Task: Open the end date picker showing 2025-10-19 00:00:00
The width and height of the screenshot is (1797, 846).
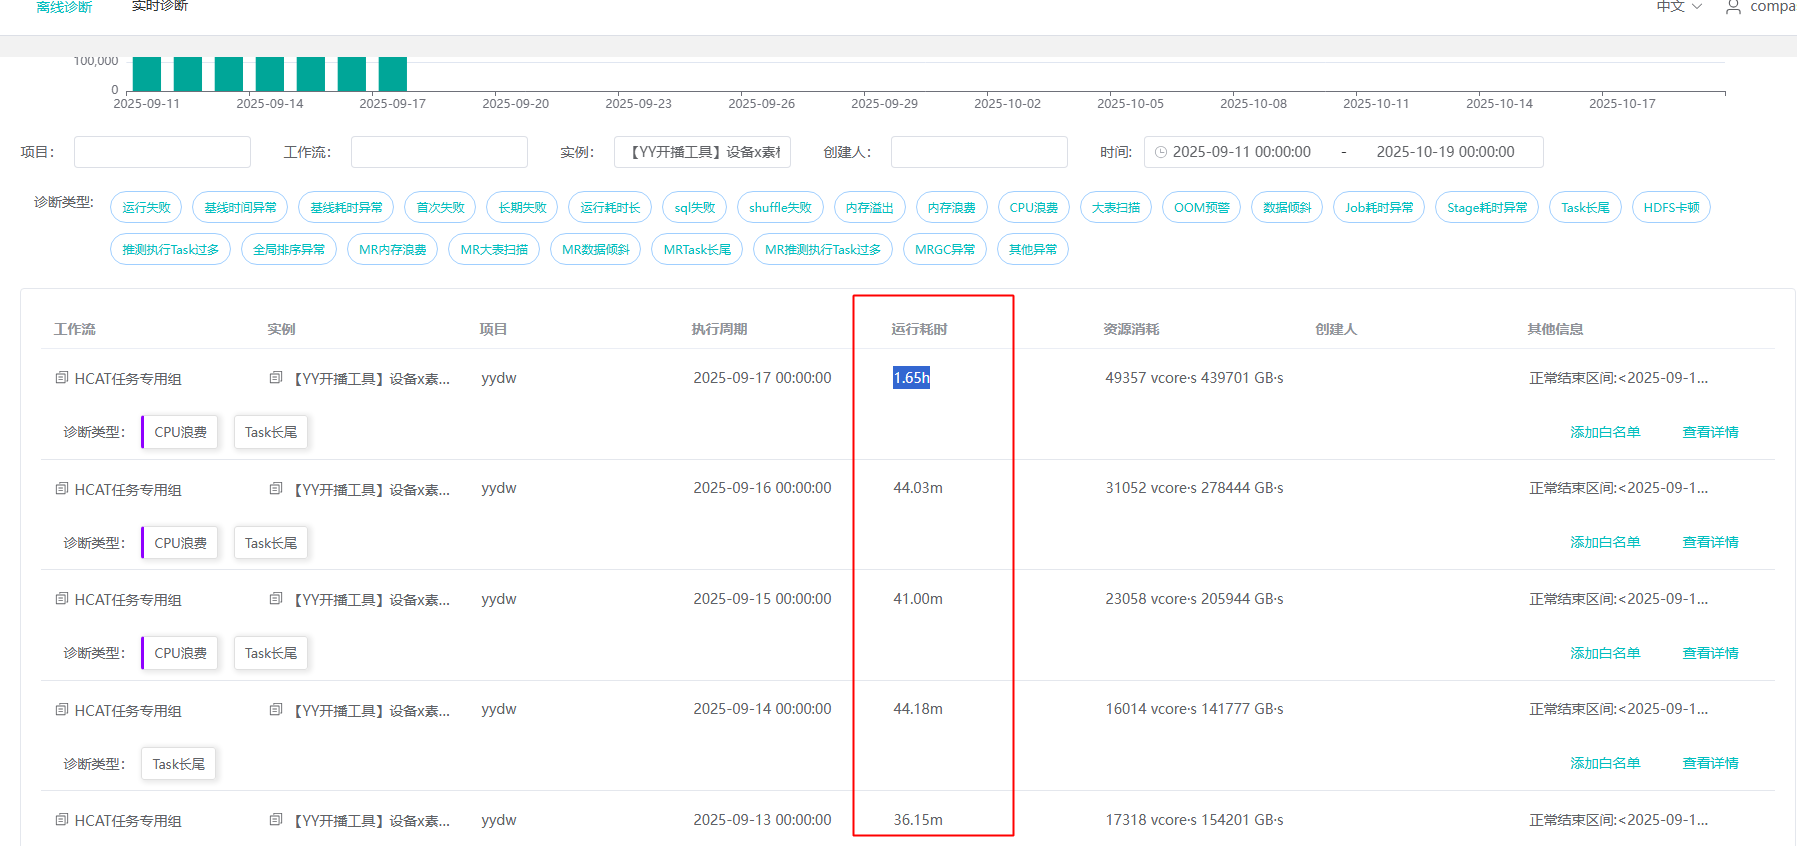Action: [x=1444, y=152]
